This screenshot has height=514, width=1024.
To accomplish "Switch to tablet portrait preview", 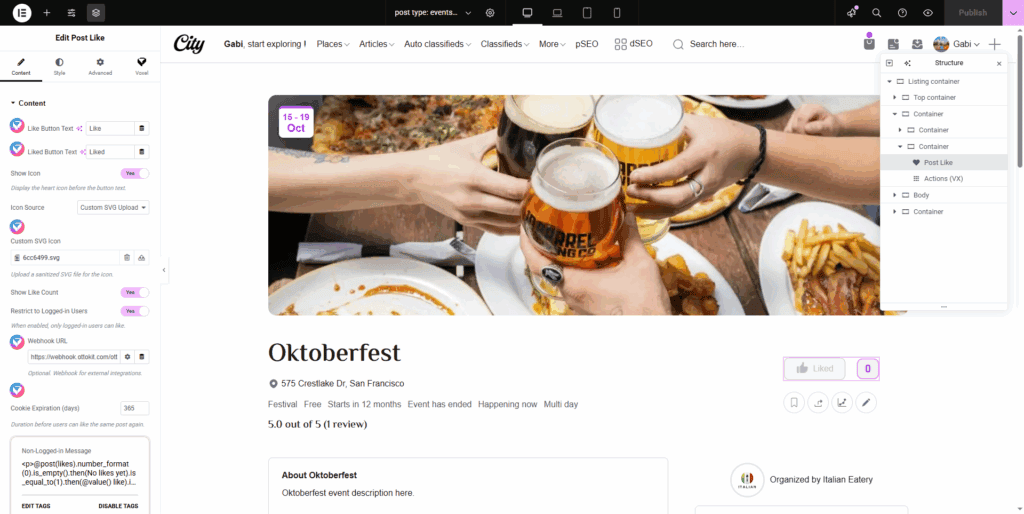I will (587, 12).
